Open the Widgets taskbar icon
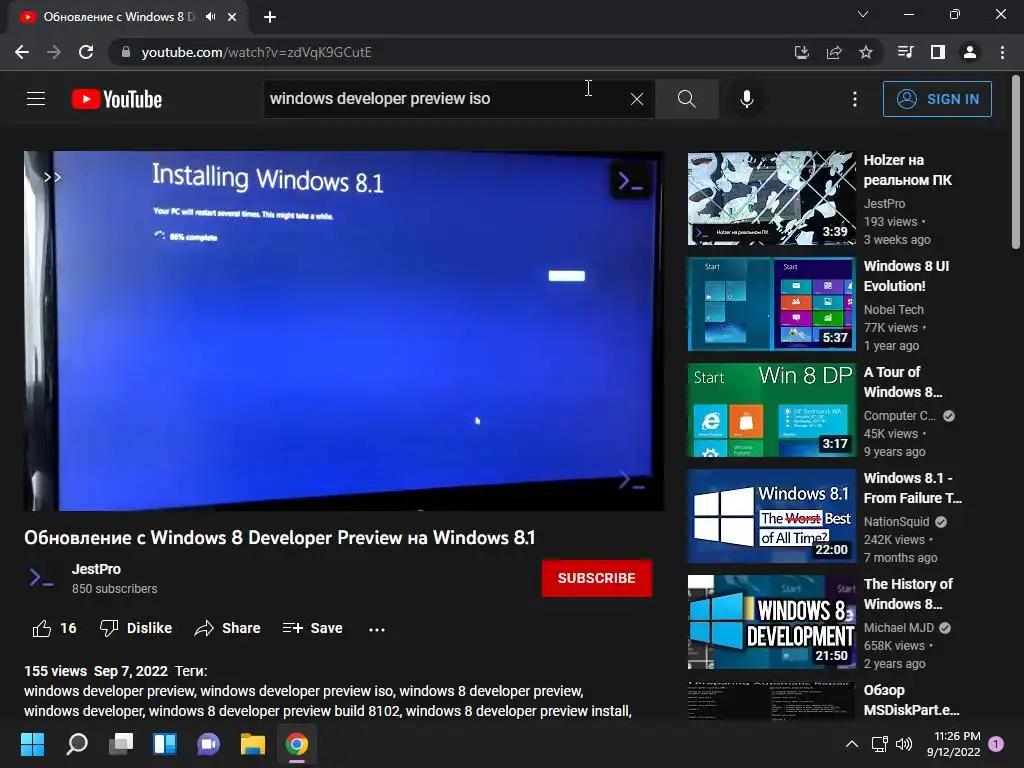 pos(165,744)
